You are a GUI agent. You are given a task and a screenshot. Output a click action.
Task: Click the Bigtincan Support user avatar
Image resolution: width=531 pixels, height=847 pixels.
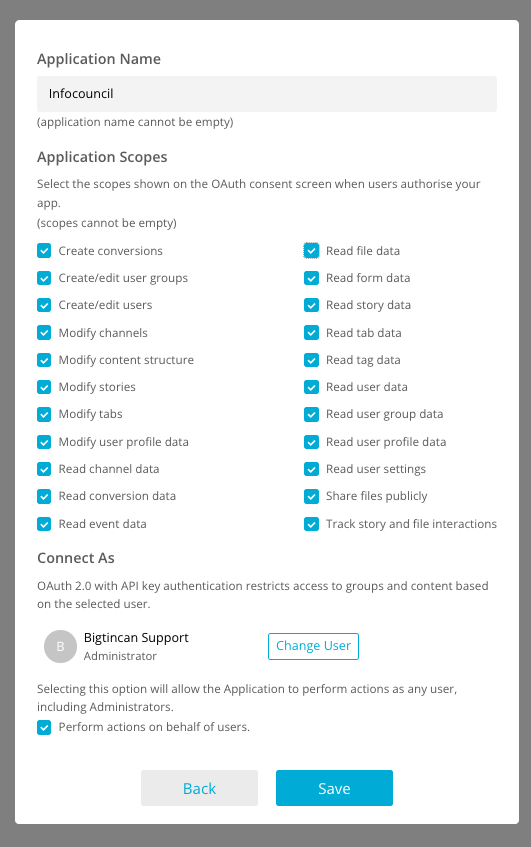click(x=61, y=647)
